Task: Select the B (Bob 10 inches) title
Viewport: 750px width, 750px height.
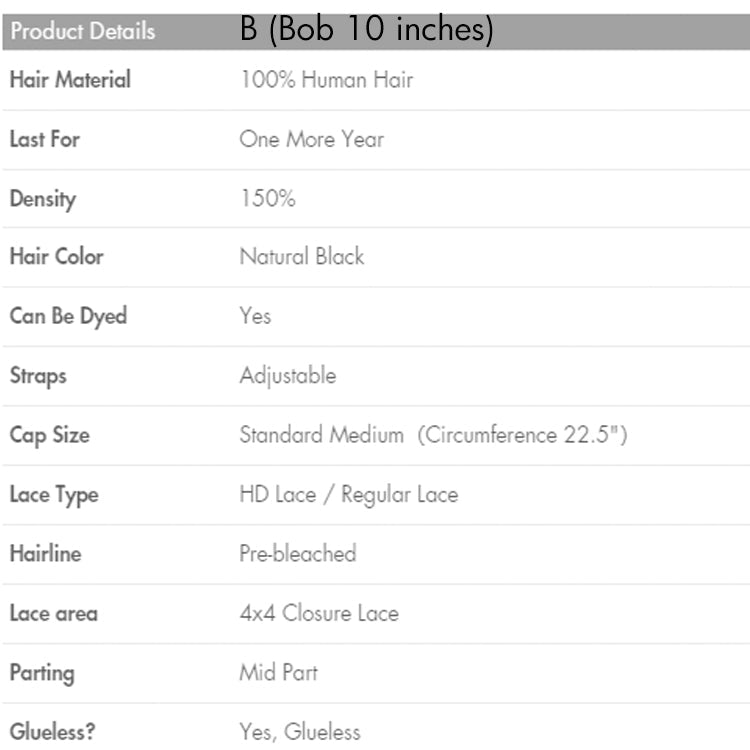Action: (x=367, y=30)
